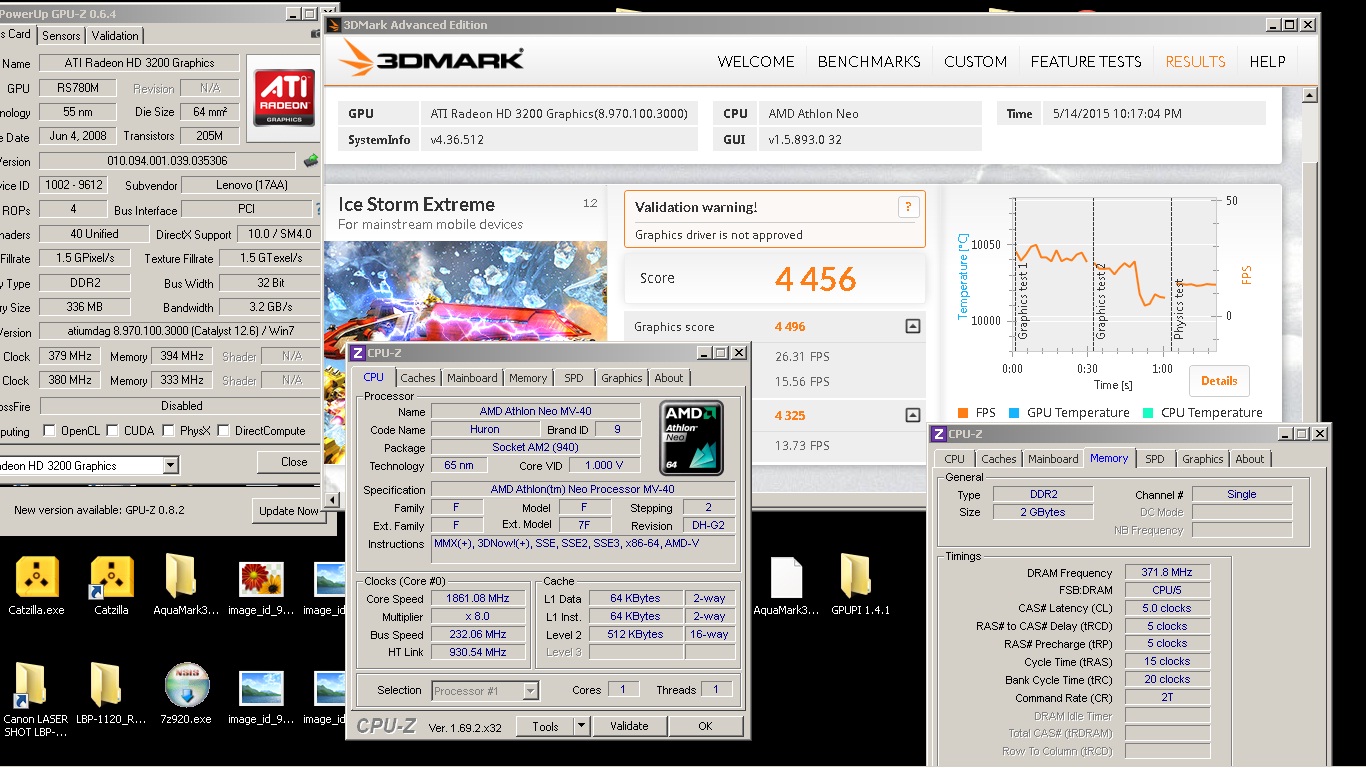Enable the OpenCL checkbox in GPU-Z
Screen dimensions: 1366x768
click(49, 431)
